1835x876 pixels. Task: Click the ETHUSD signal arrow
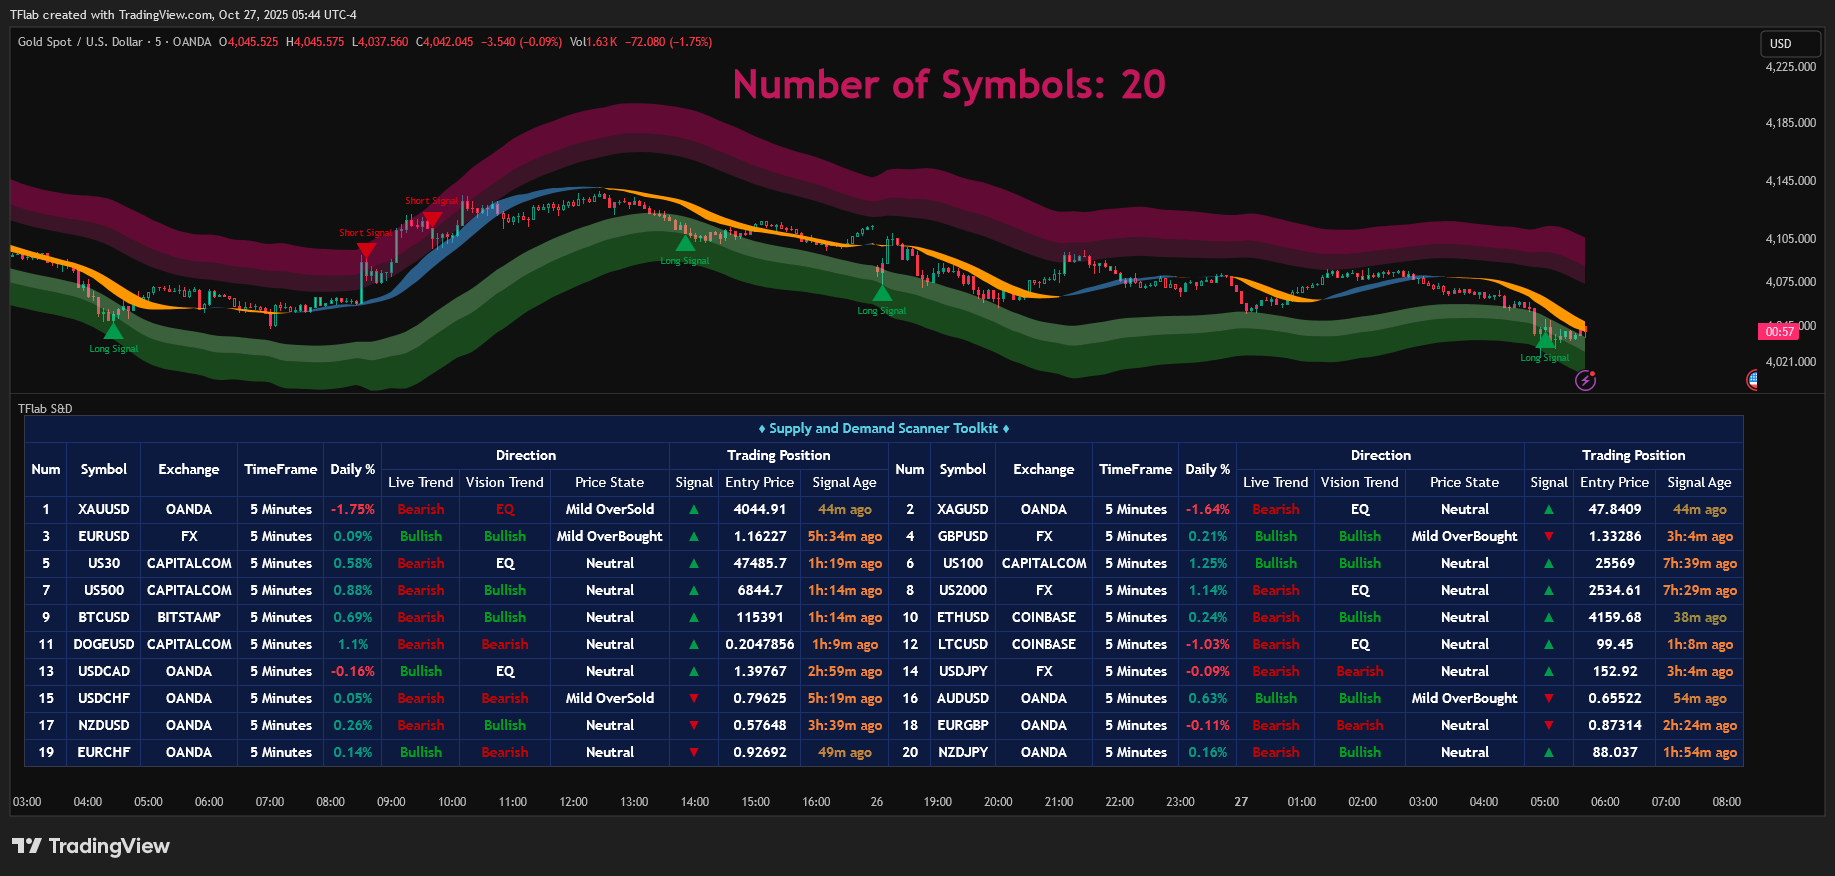(x=1549, y=617)
